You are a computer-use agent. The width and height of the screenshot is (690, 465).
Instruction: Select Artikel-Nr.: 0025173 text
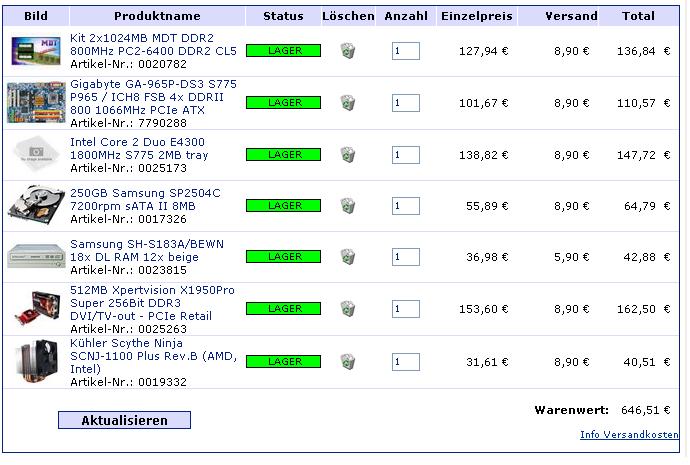tap(128, 168)
